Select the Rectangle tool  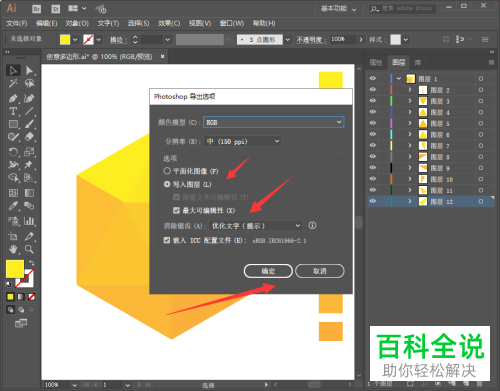point(13,124)
